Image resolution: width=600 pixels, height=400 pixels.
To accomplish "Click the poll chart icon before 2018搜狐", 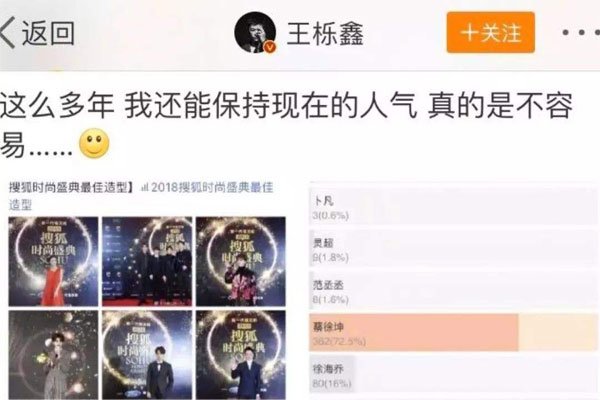I will click(x=144, y=188).
